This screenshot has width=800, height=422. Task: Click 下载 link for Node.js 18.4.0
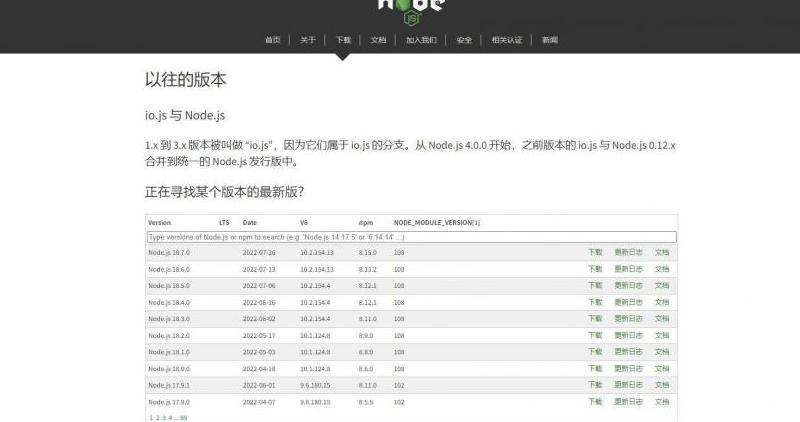pyautogui.click(x=595, y=302)
